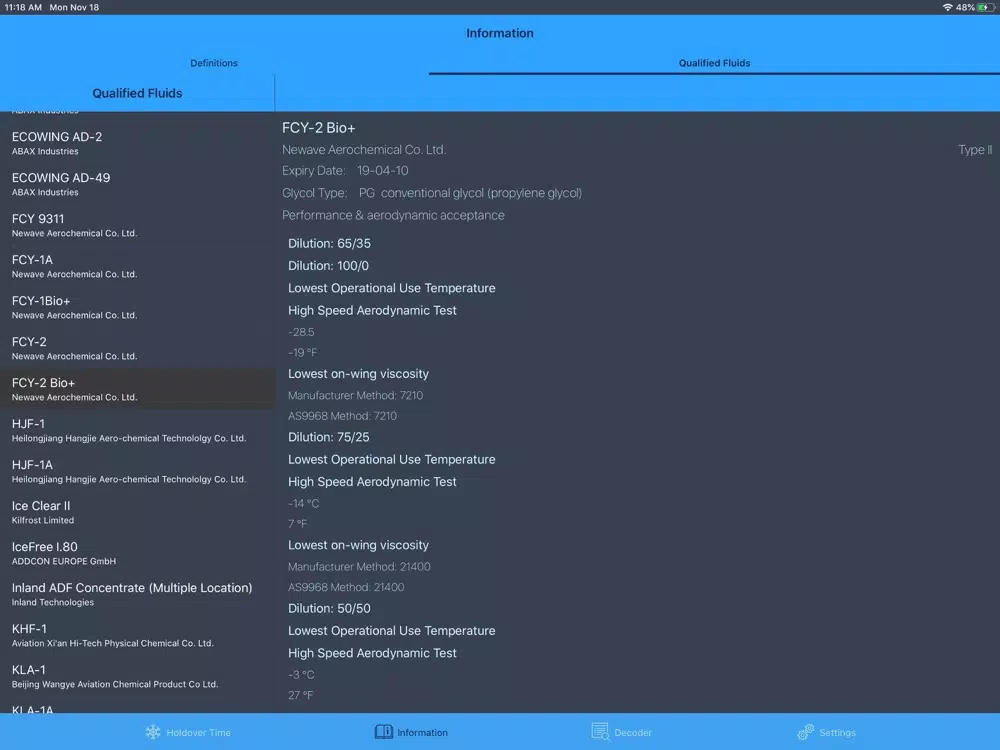Screen dimensions: 1000x750
Task: Select the Information tab label
Action: [422, 733]
